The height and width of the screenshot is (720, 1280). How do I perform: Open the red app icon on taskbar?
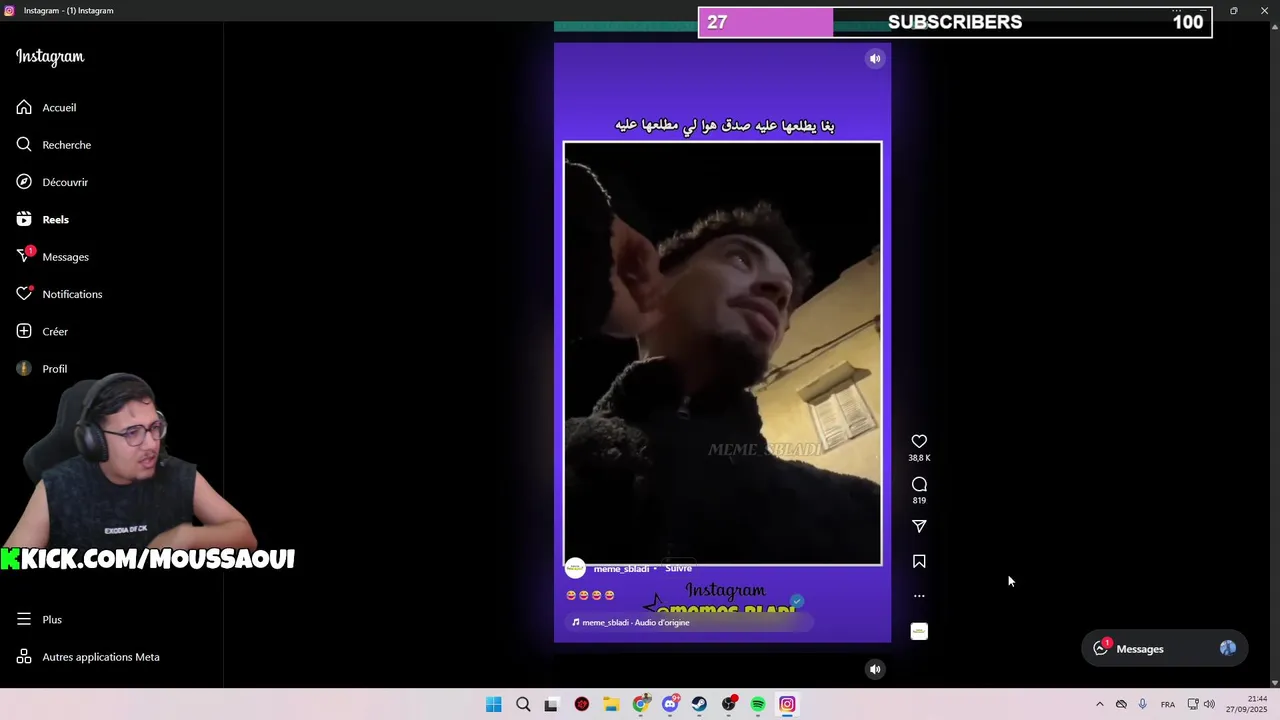tap(582, 704)
